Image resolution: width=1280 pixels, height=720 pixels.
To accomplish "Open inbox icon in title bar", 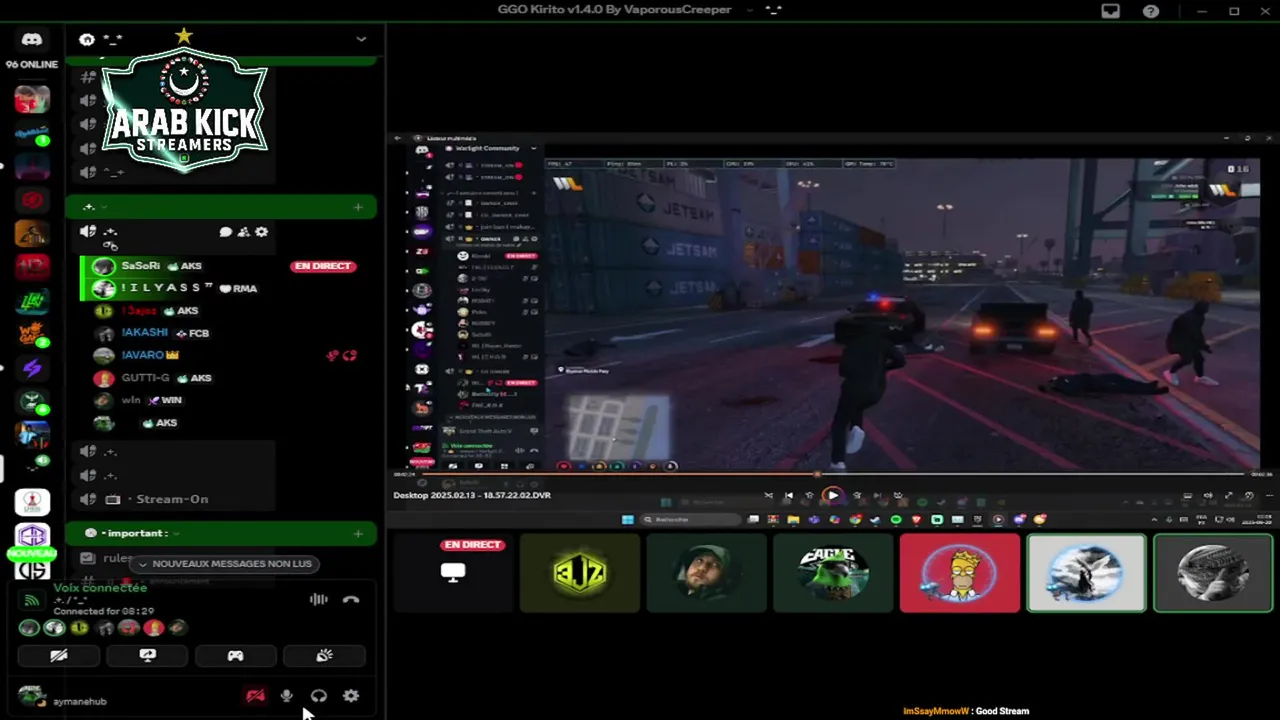I will [1111, 11].
